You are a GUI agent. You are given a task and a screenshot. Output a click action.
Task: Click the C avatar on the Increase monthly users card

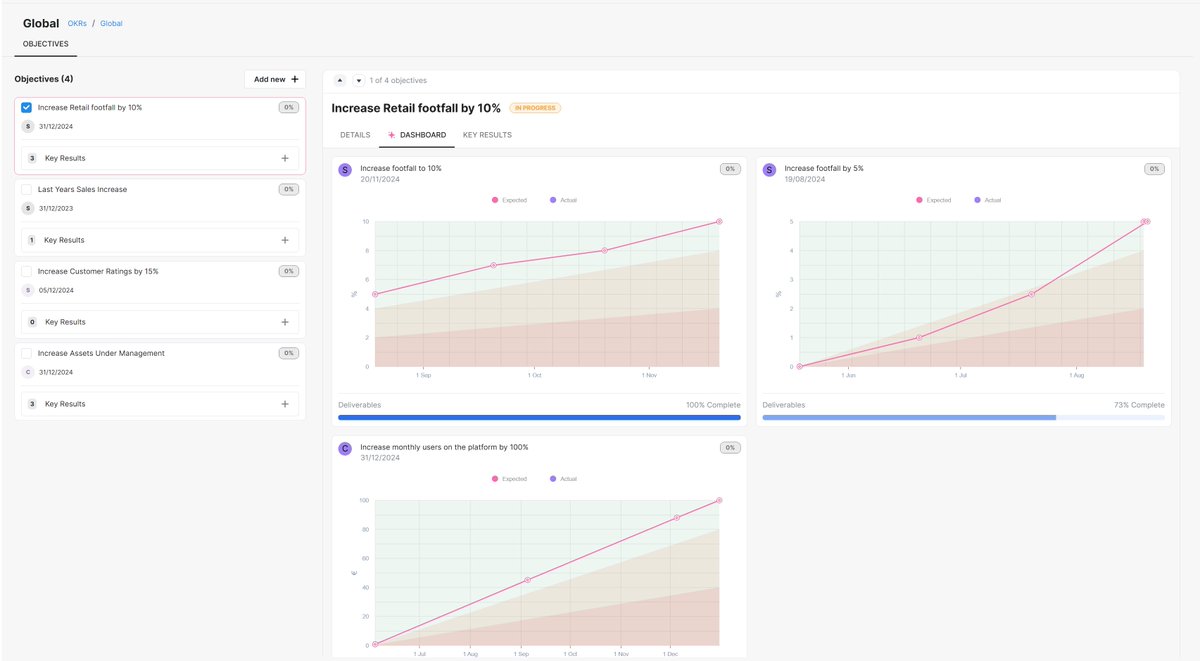tap(345, 450)
